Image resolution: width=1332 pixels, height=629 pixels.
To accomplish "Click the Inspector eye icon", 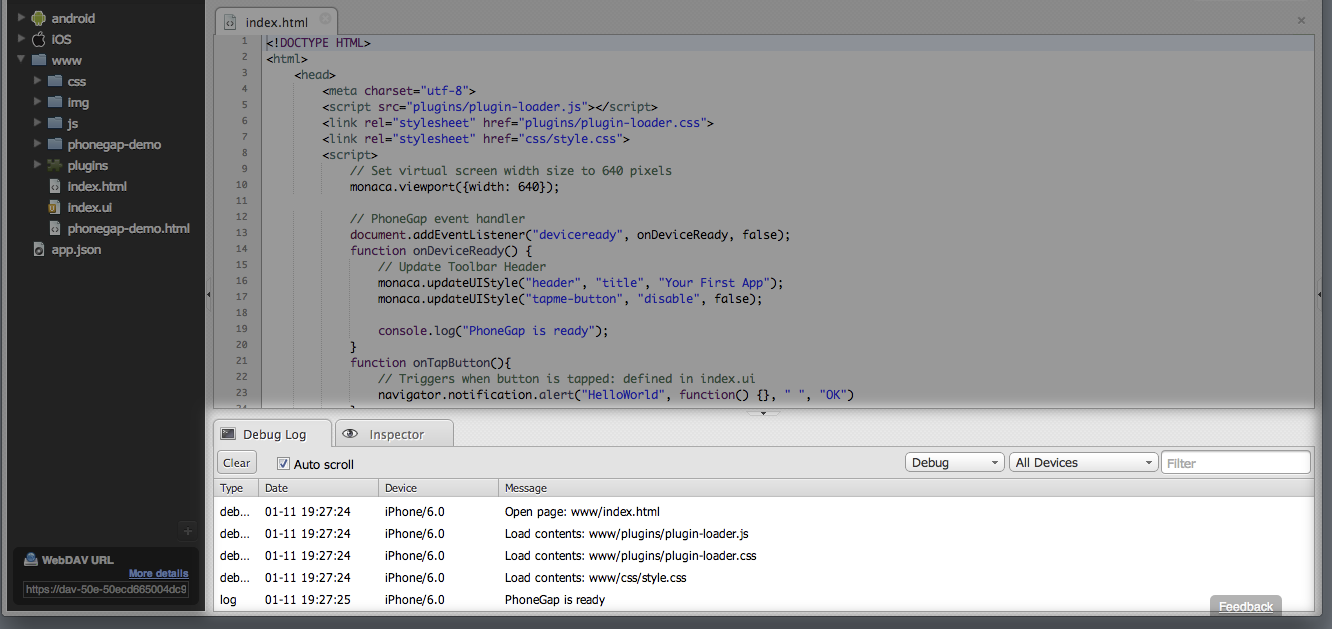I will 350,434.
